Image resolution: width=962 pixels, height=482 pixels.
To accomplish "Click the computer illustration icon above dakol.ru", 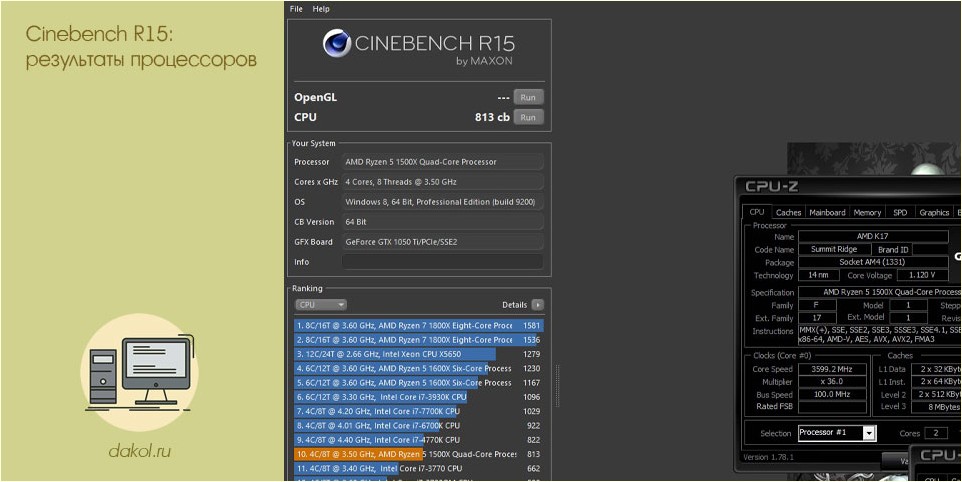I will [140, 374].
